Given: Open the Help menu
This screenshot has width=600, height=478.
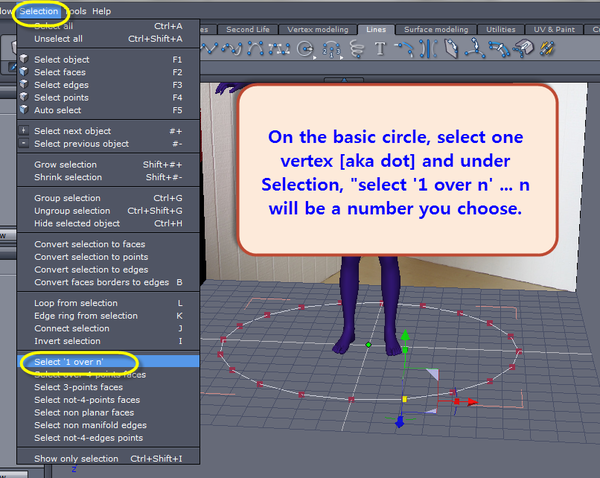Looking at the screenshot, I should pos(101,11).
